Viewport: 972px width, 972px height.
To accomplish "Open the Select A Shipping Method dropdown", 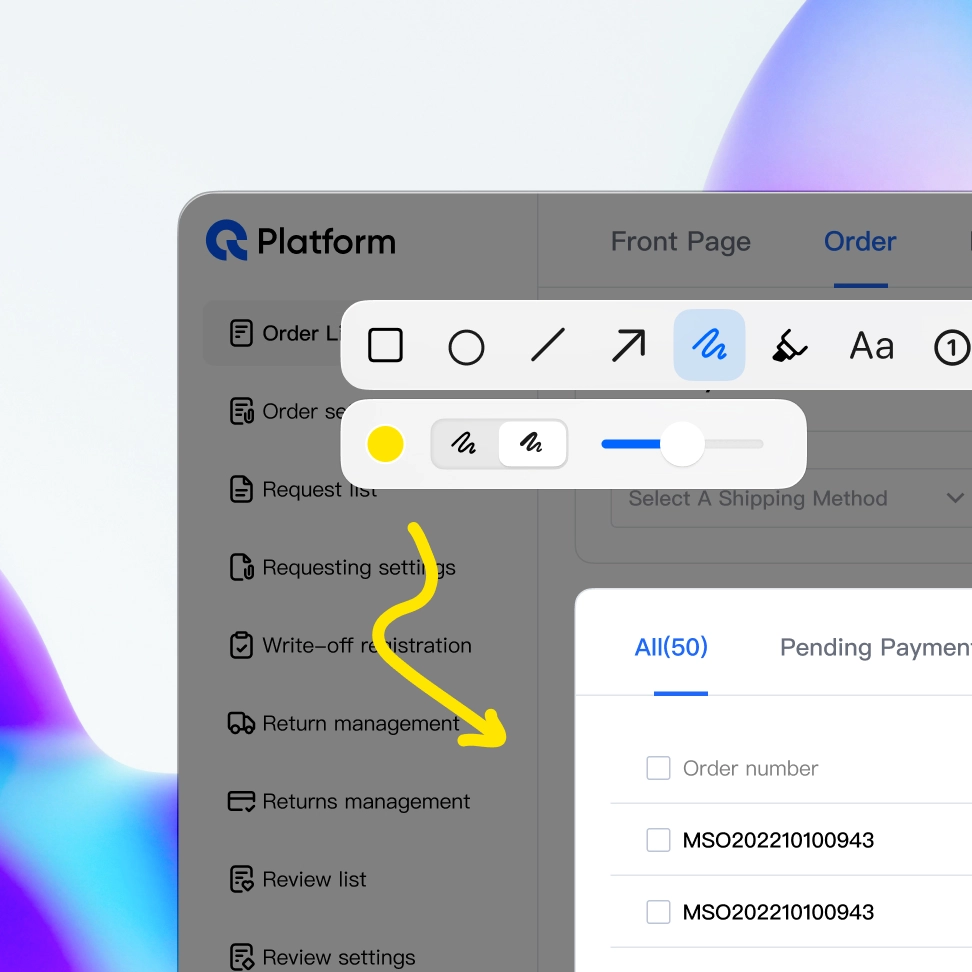I will [x=791, y=498].
